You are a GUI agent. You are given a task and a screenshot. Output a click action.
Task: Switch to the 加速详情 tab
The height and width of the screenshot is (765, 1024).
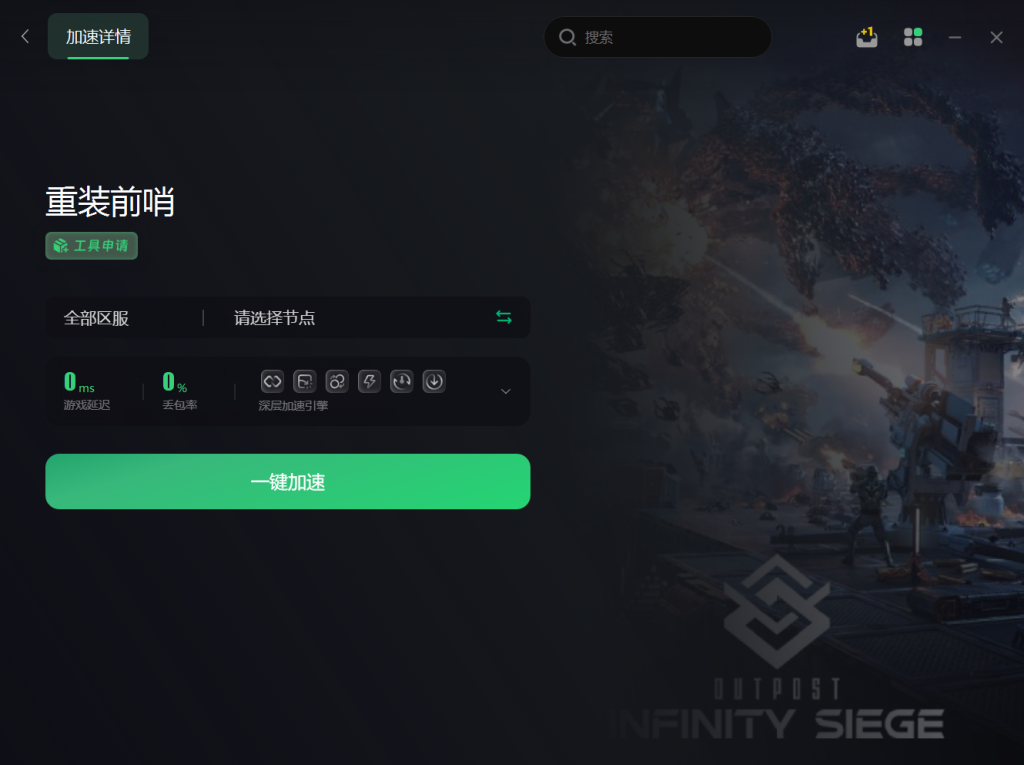(x=98, y=37)
